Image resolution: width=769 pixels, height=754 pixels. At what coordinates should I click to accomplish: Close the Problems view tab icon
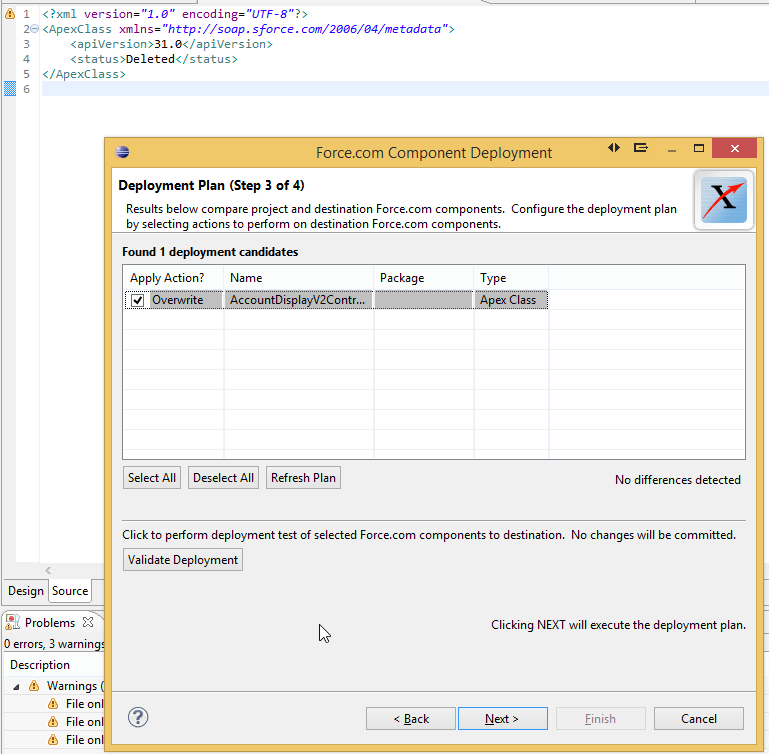pos(88,622)
